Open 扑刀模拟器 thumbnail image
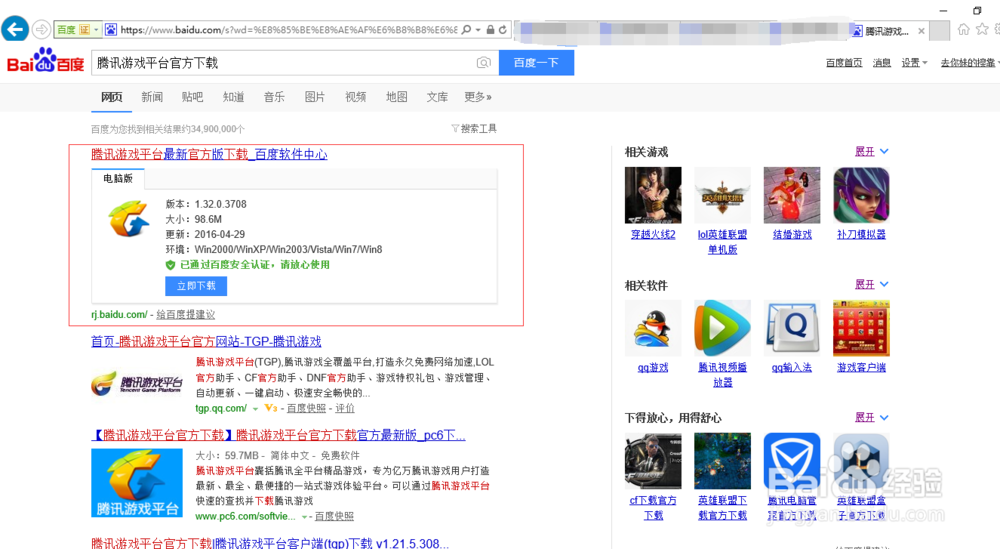The height and width of the screenshot is (549, 1000). (x=861, y=195)
